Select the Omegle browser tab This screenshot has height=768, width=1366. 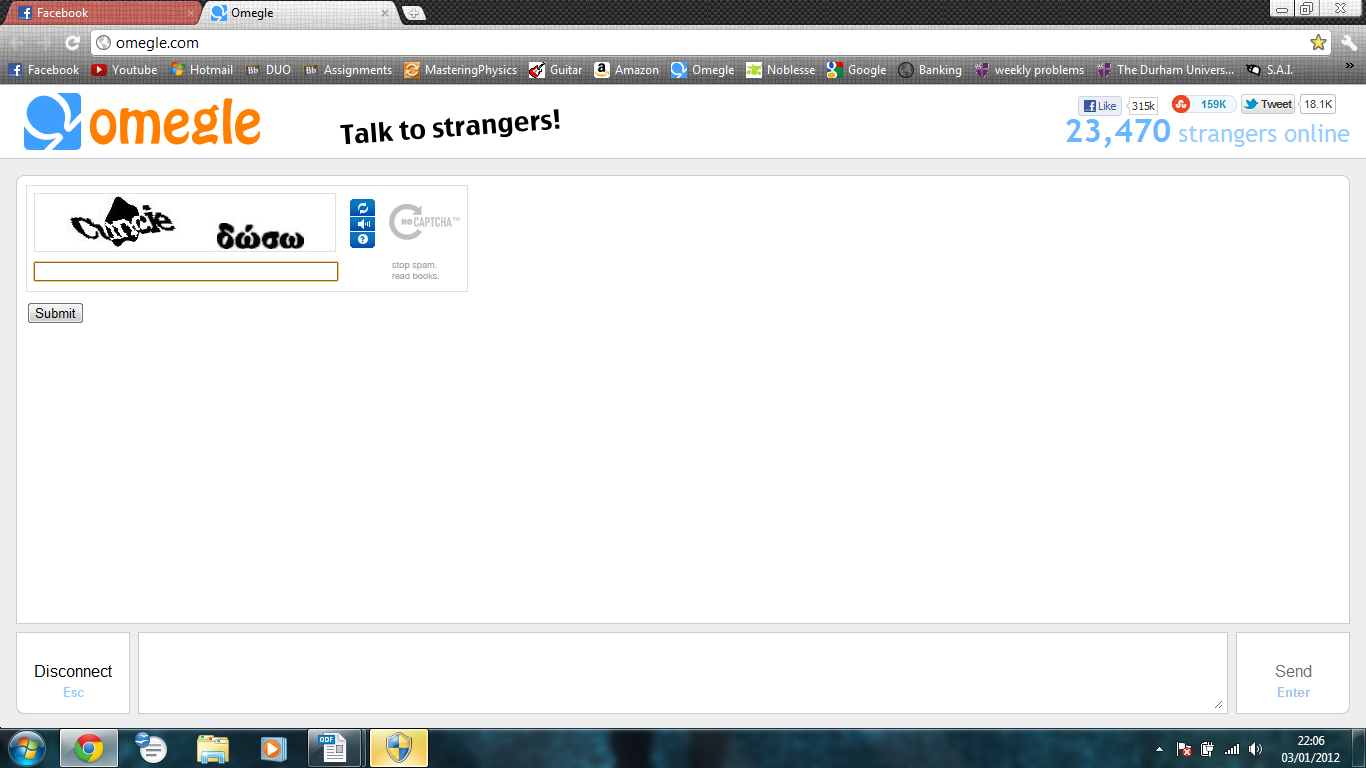[x=298, y=13]
